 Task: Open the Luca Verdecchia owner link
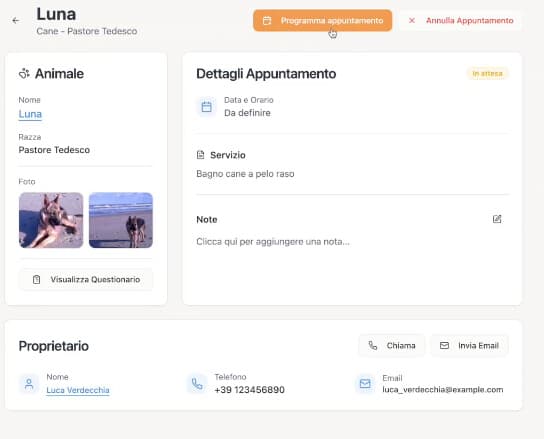(x=78, y=390)
